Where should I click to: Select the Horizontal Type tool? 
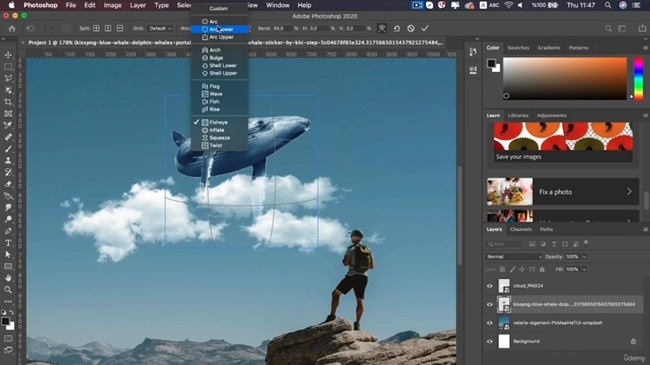[8, 243]
